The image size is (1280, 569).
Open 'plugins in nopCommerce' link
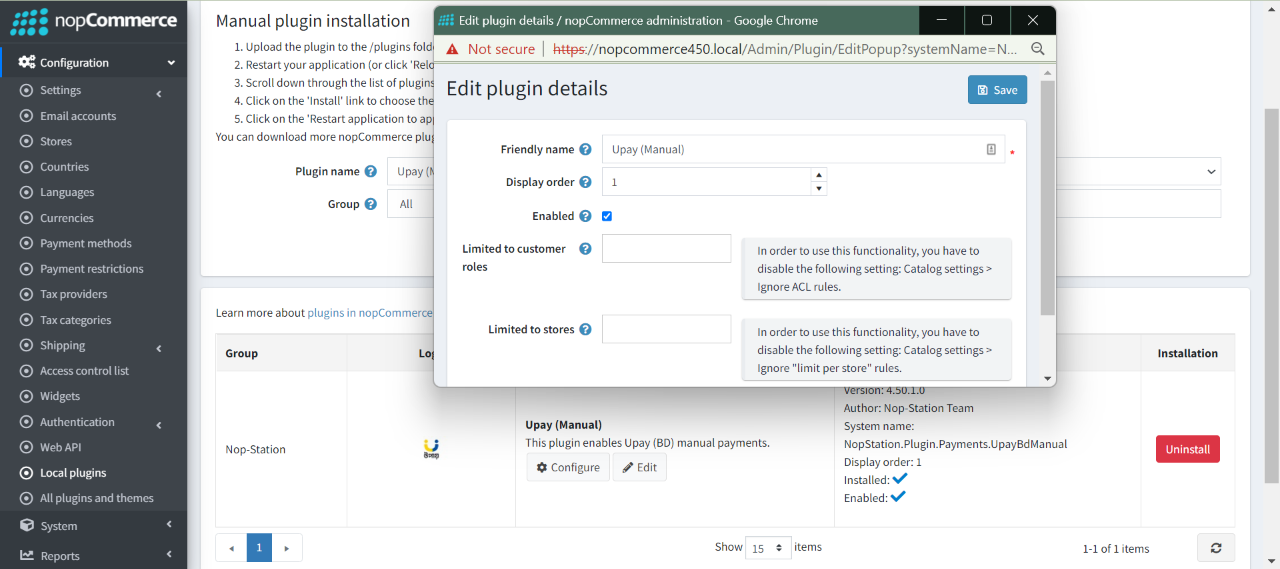370,313
